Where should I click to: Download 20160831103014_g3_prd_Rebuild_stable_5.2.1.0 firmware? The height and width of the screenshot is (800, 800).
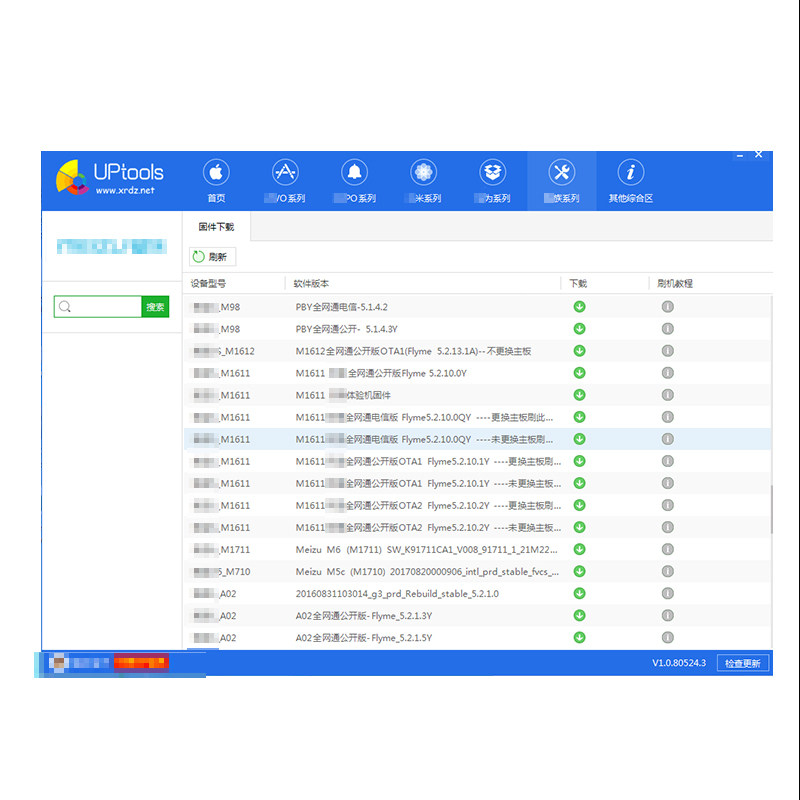tap(579, 593)
